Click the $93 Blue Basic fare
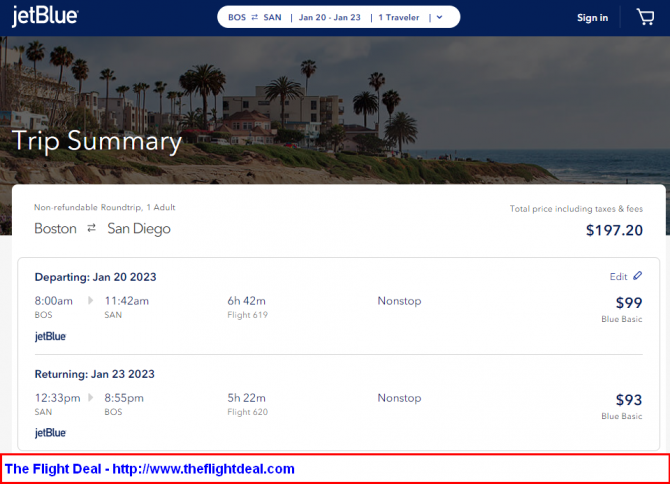Screen dimensions: 670x484 (x=628, y=400)
